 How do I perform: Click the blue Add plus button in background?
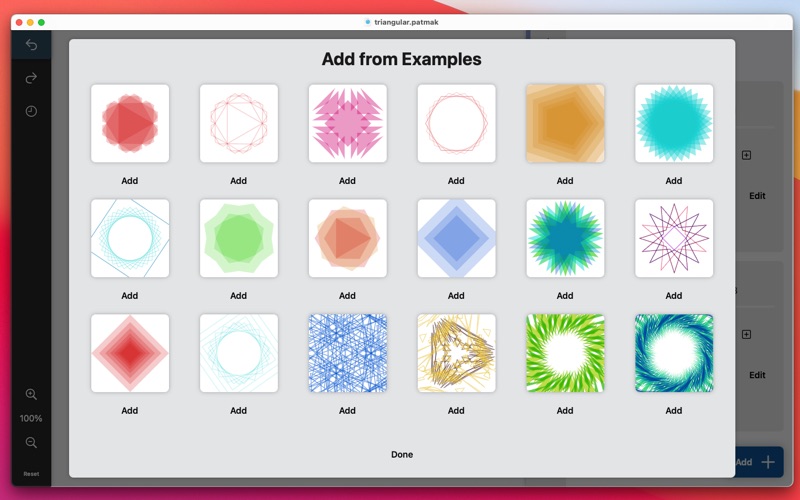pyautogui.click(x=759, y=462)
